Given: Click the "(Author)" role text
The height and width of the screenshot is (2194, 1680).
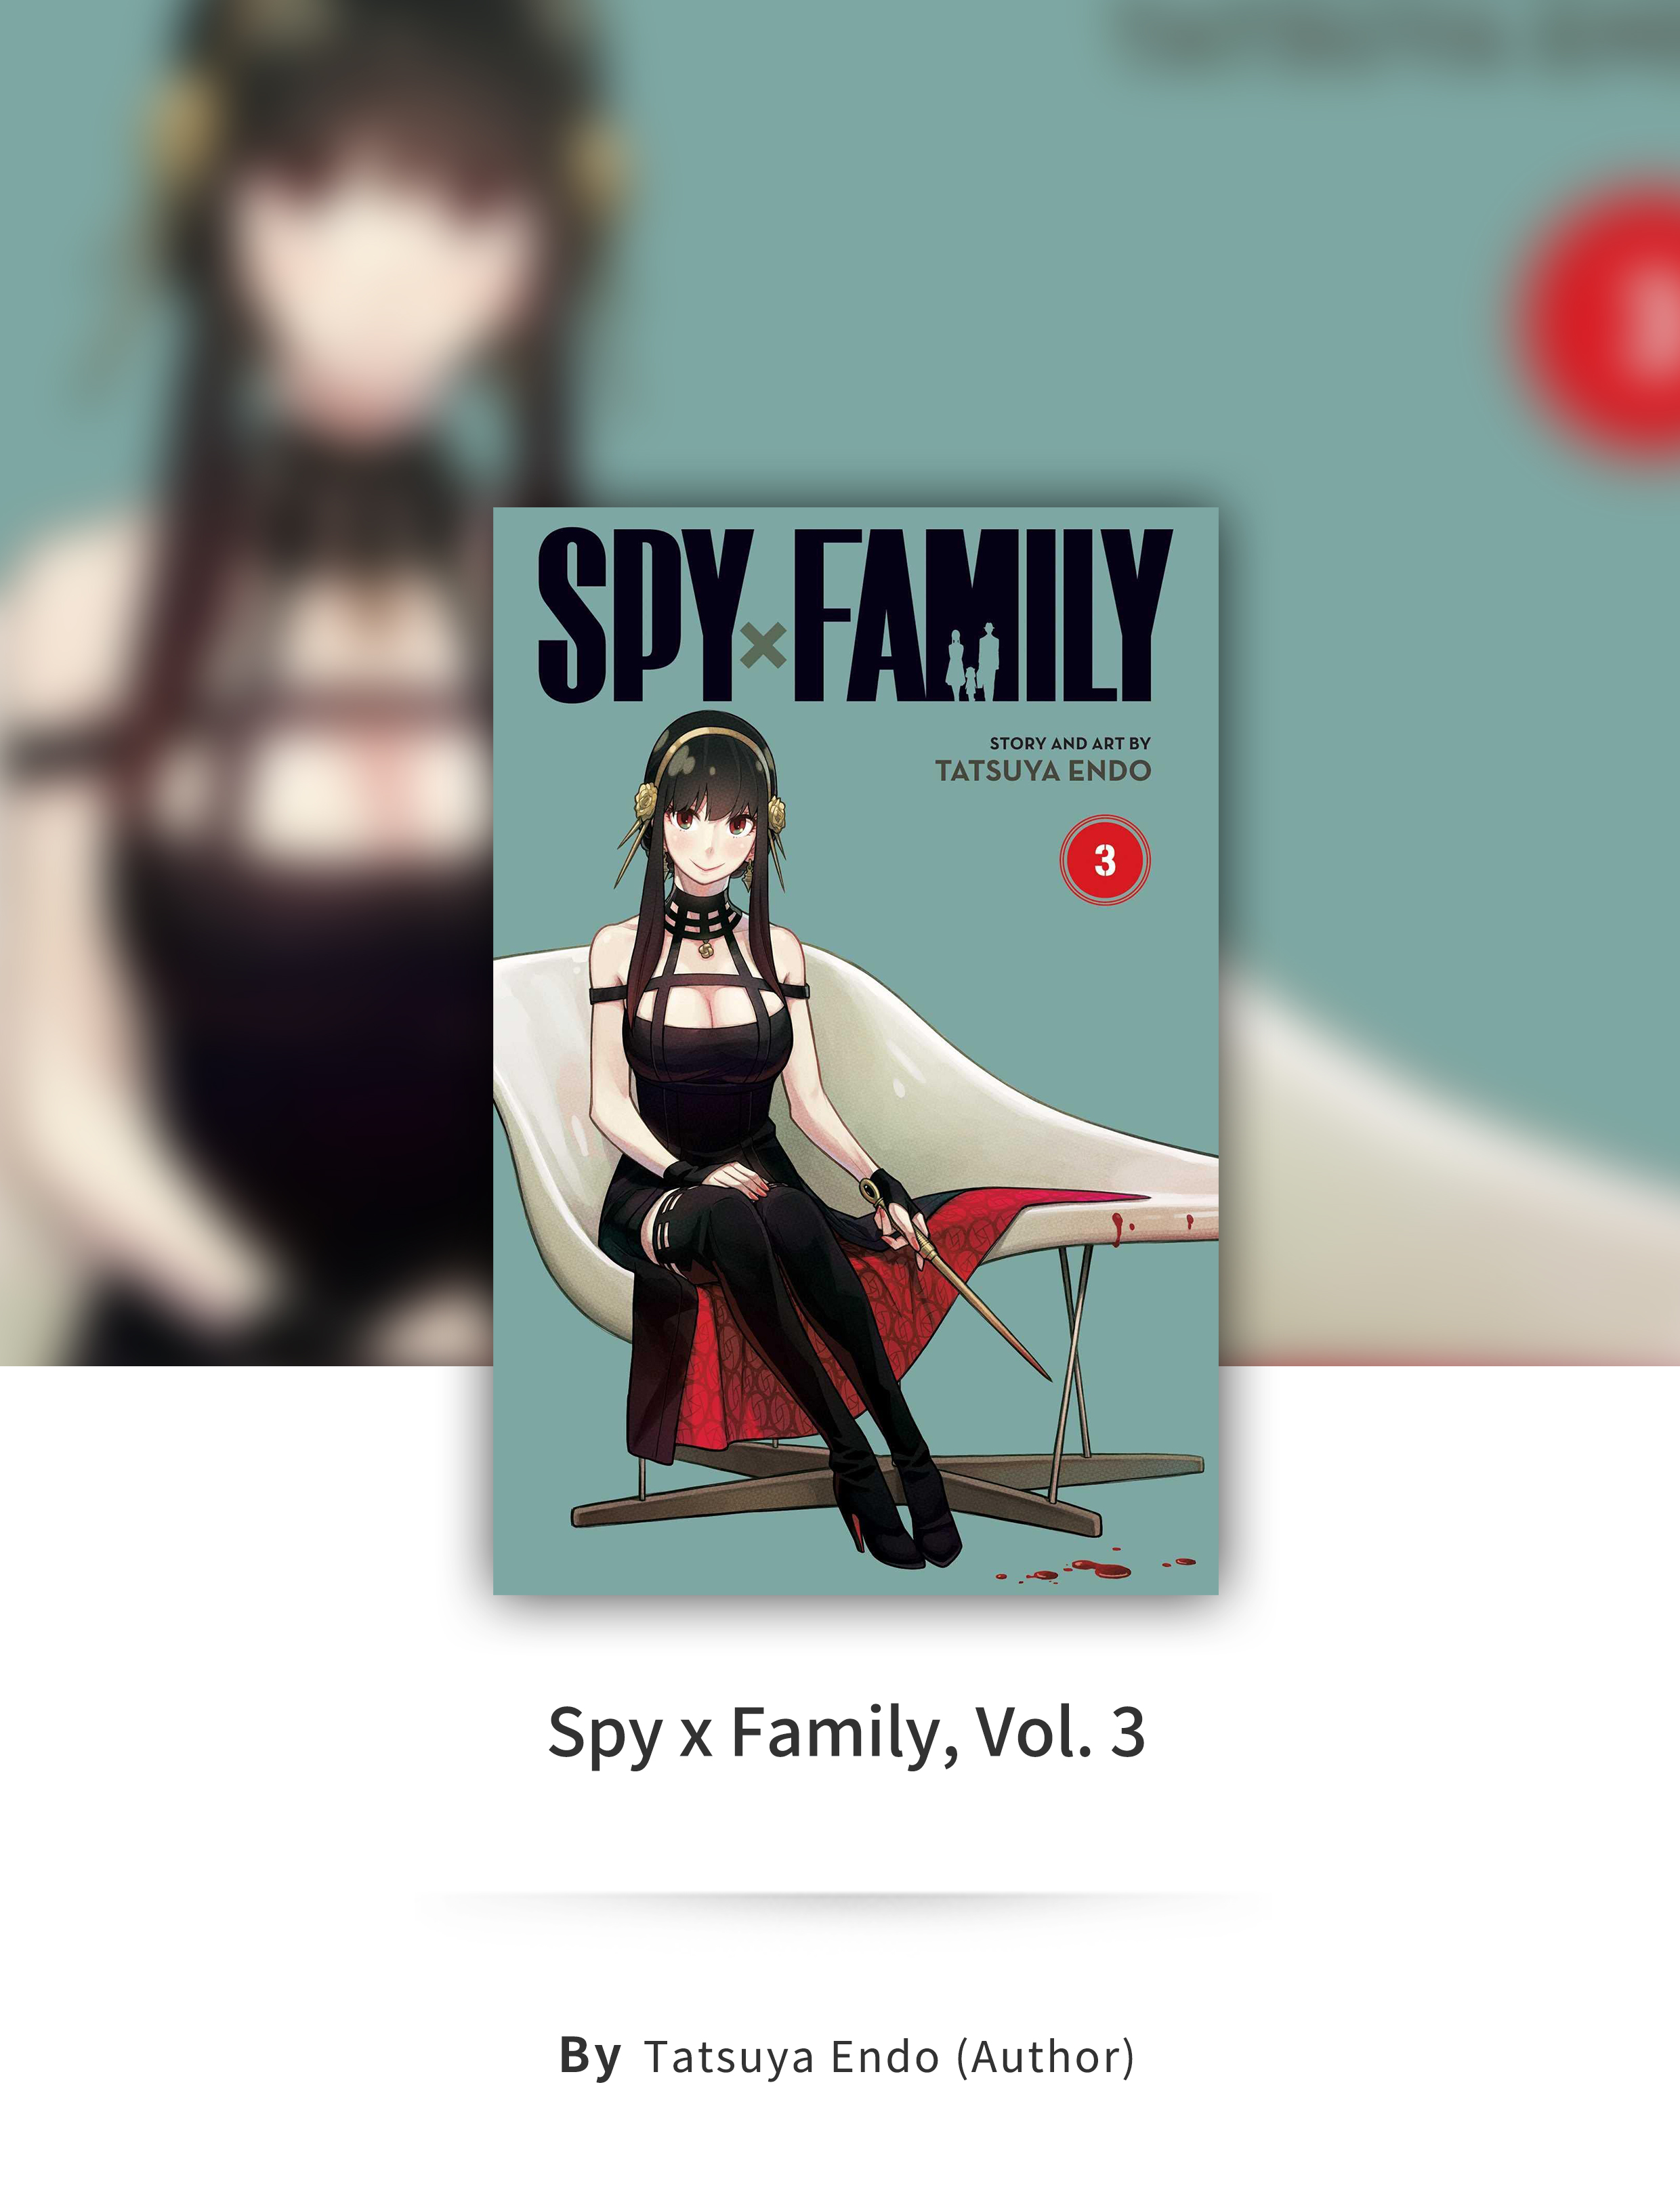Looking at the screenshot, I should [1046, 2057].
